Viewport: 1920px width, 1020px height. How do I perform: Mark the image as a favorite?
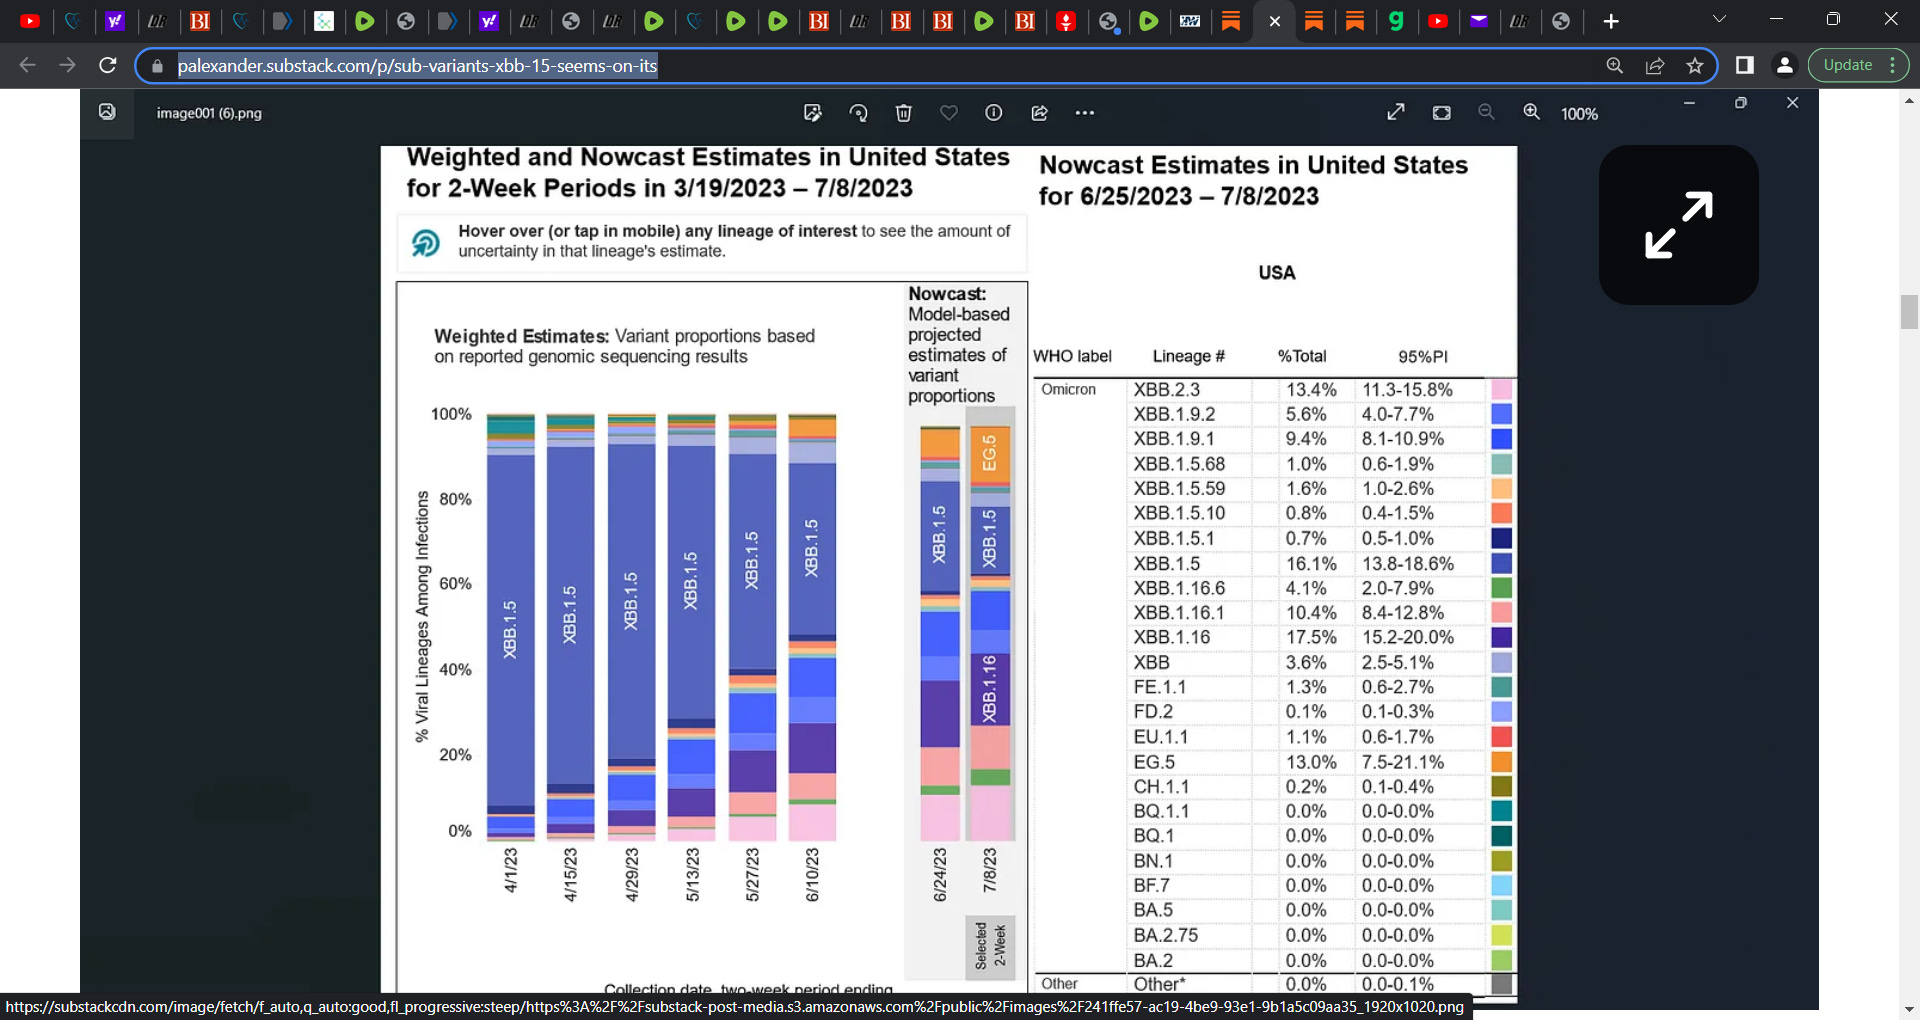[949, 113]
